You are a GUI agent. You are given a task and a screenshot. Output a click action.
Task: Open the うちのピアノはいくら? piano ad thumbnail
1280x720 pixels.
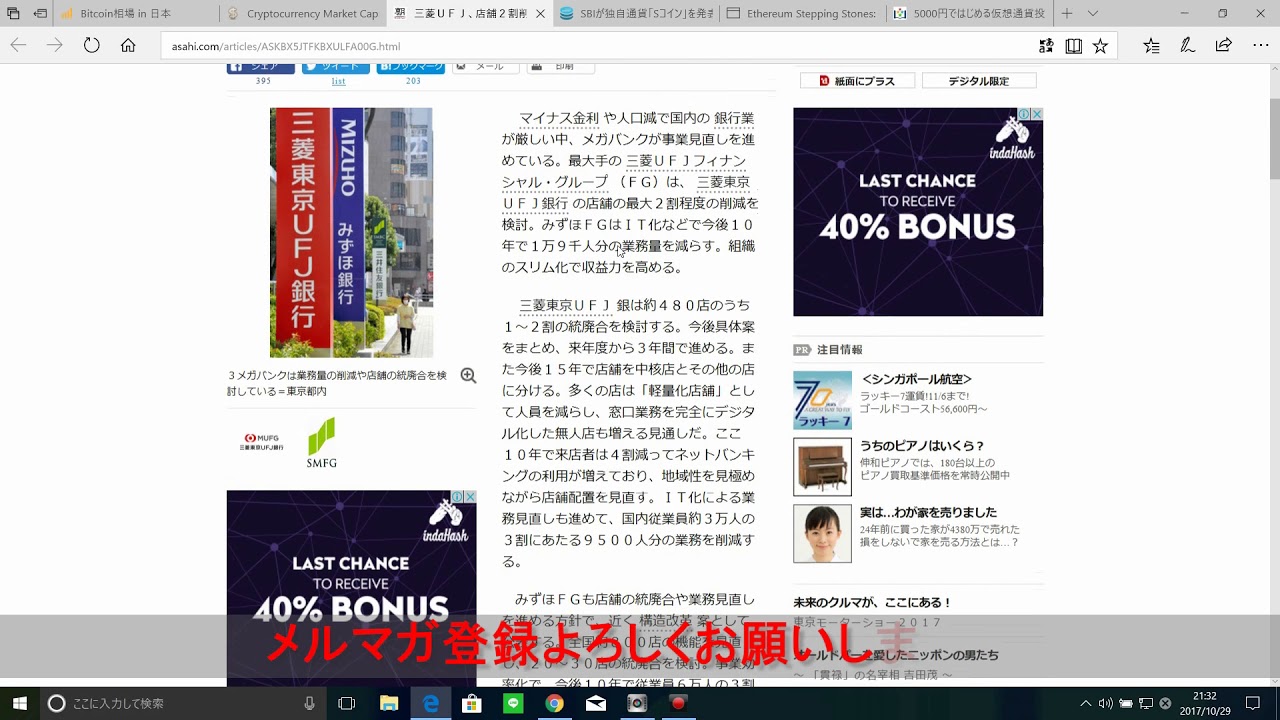coord(822,466)
